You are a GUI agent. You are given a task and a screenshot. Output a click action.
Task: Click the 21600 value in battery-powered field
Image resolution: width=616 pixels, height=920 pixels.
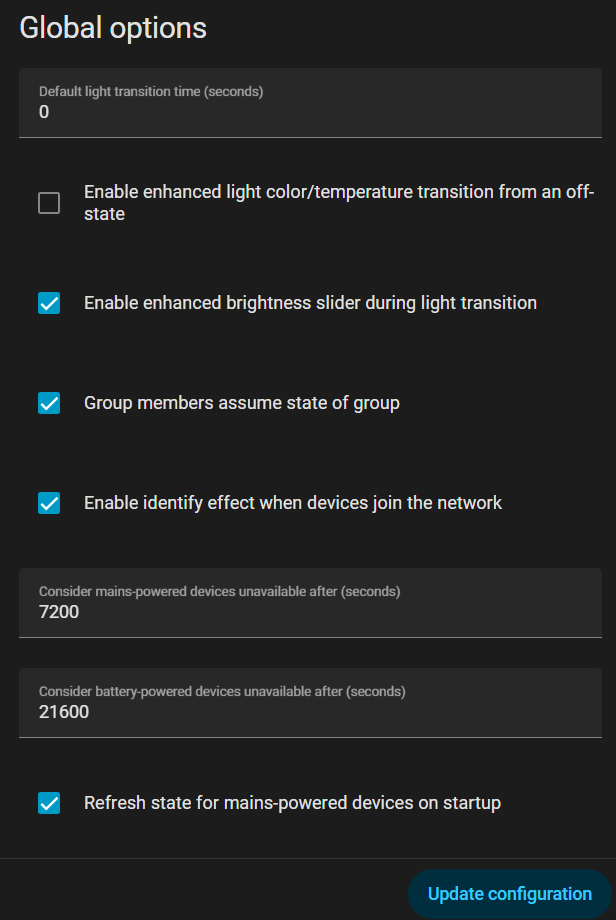pos(64,713)
